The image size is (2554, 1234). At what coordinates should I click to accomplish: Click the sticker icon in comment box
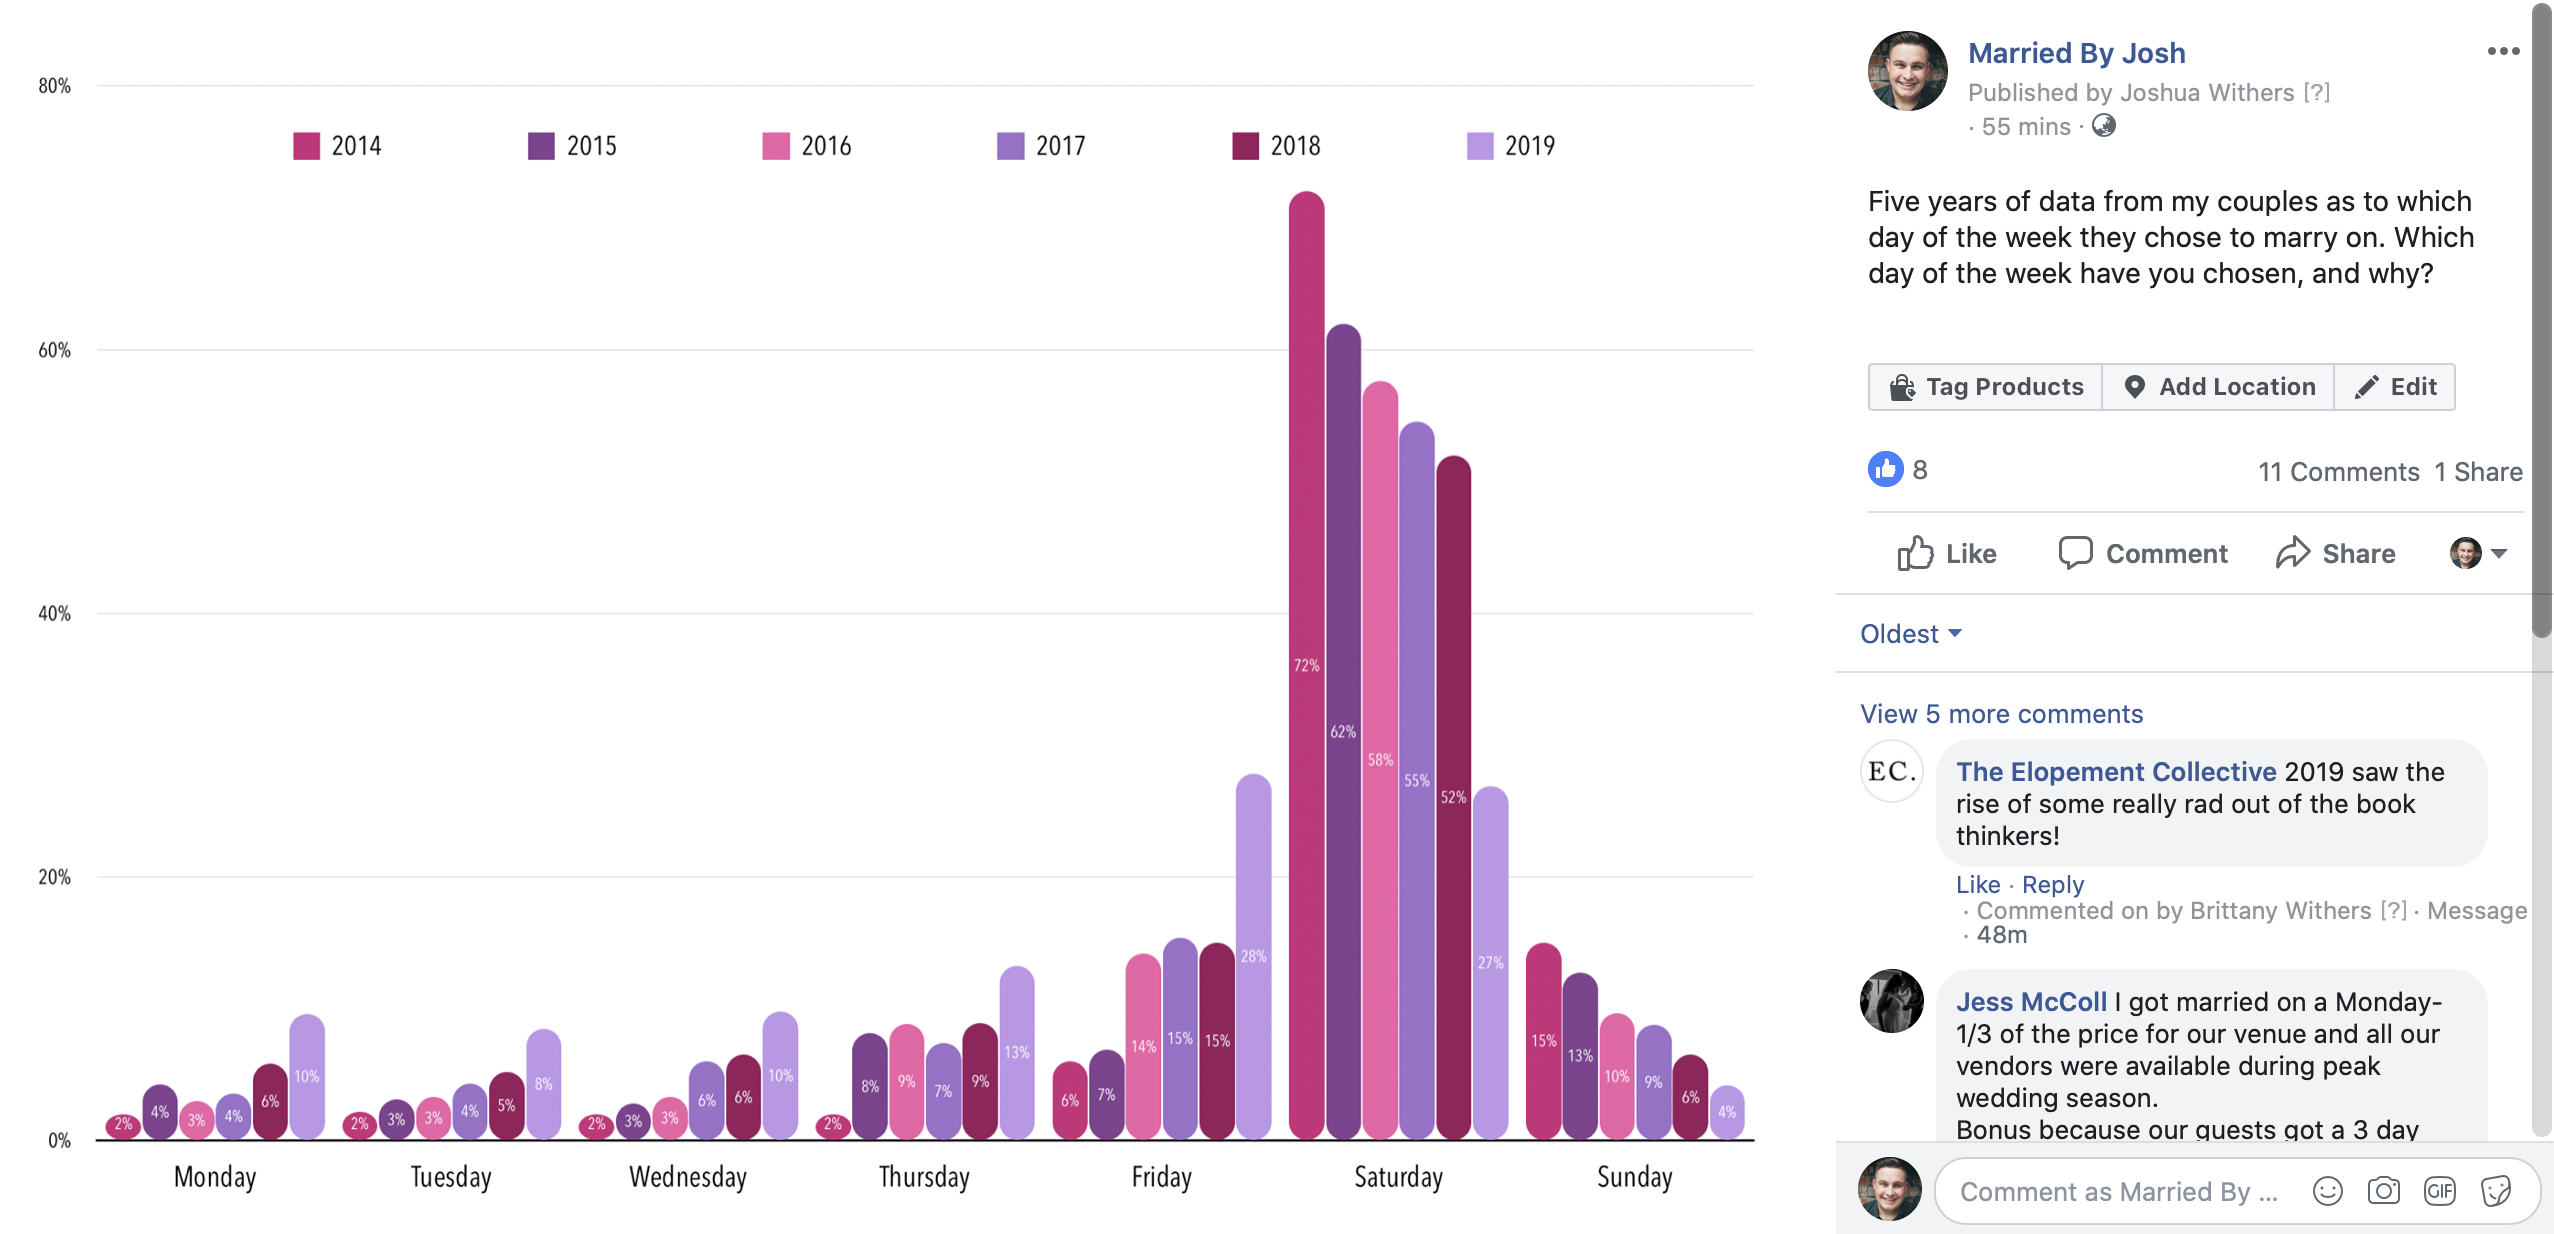(2495, 1191)
